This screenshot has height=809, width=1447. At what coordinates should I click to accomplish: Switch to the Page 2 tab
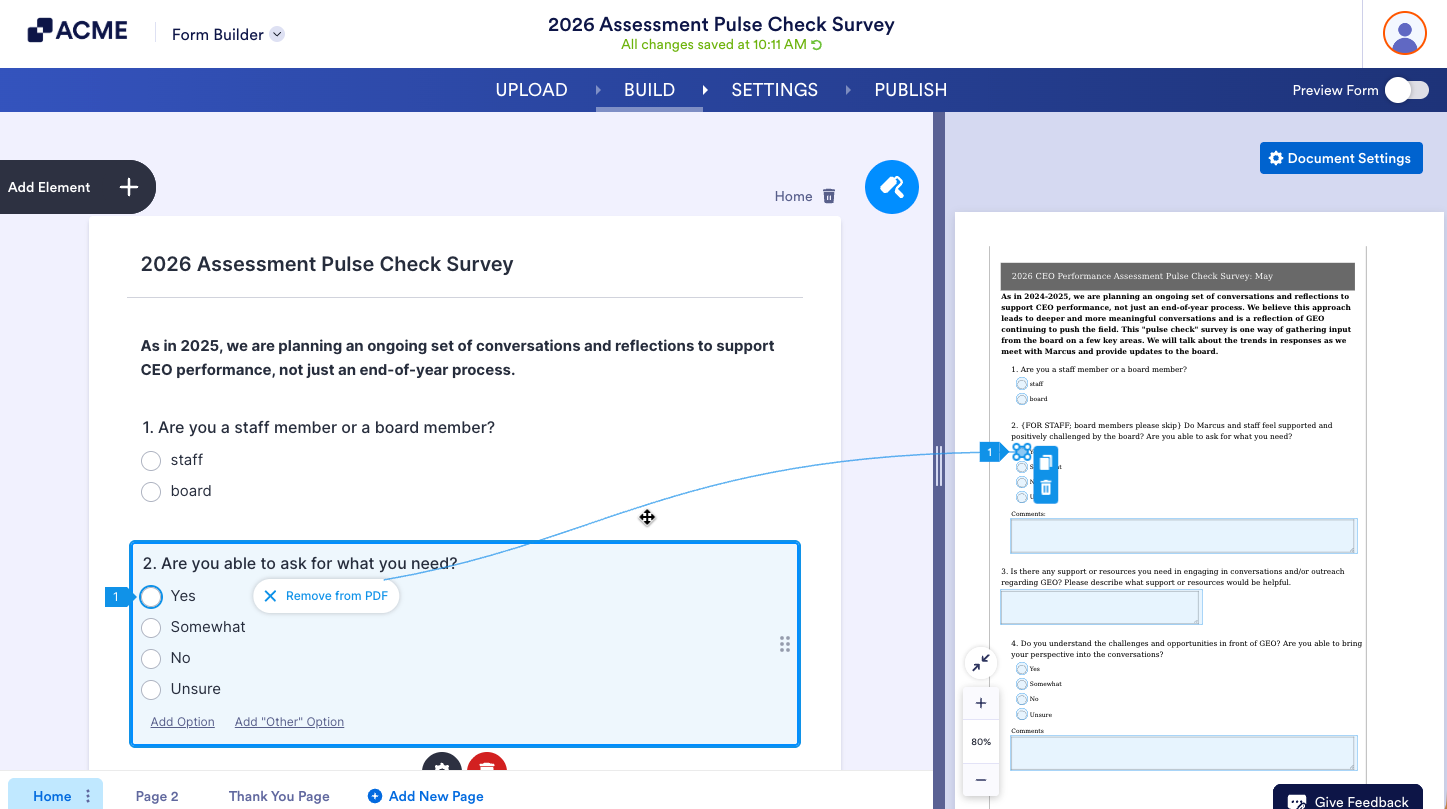157,796
